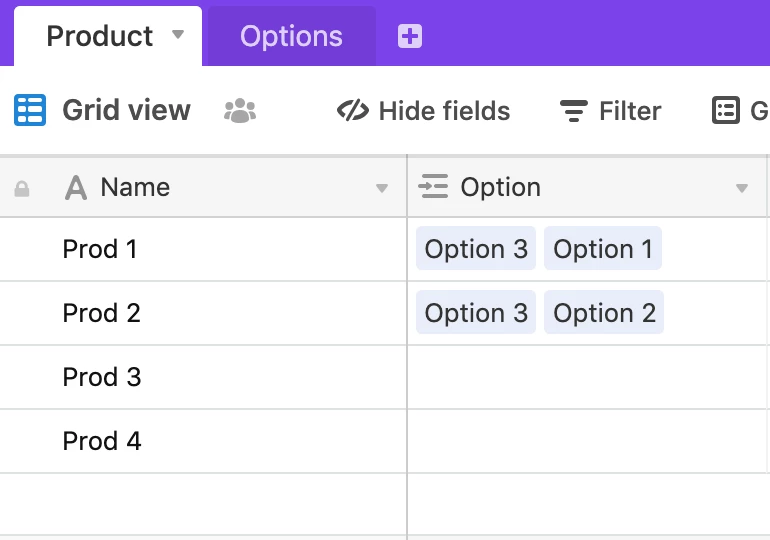
Task: Click the Hide fields eye-slash icon
Action: point(353,111)
